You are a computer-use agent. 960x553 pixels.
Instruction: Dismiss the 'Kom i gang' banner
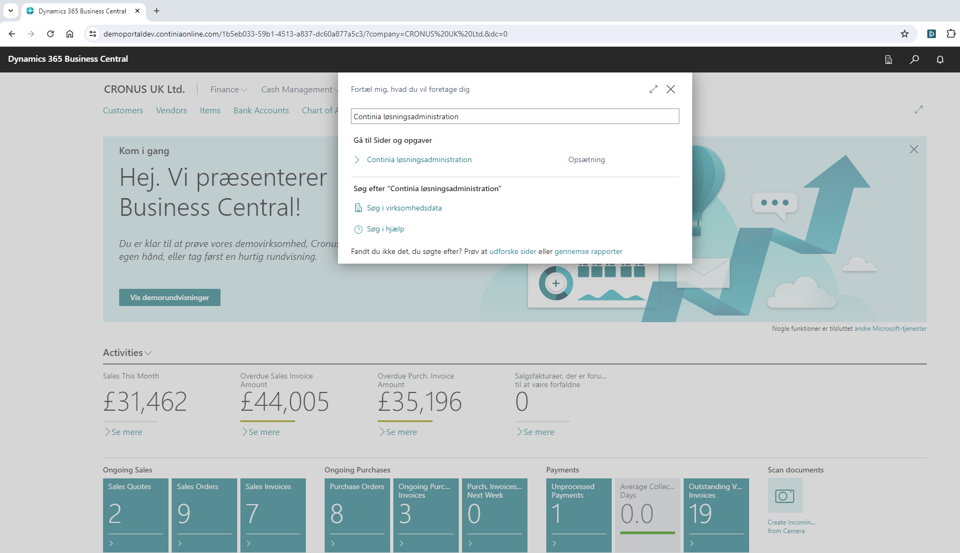[913, 149]
